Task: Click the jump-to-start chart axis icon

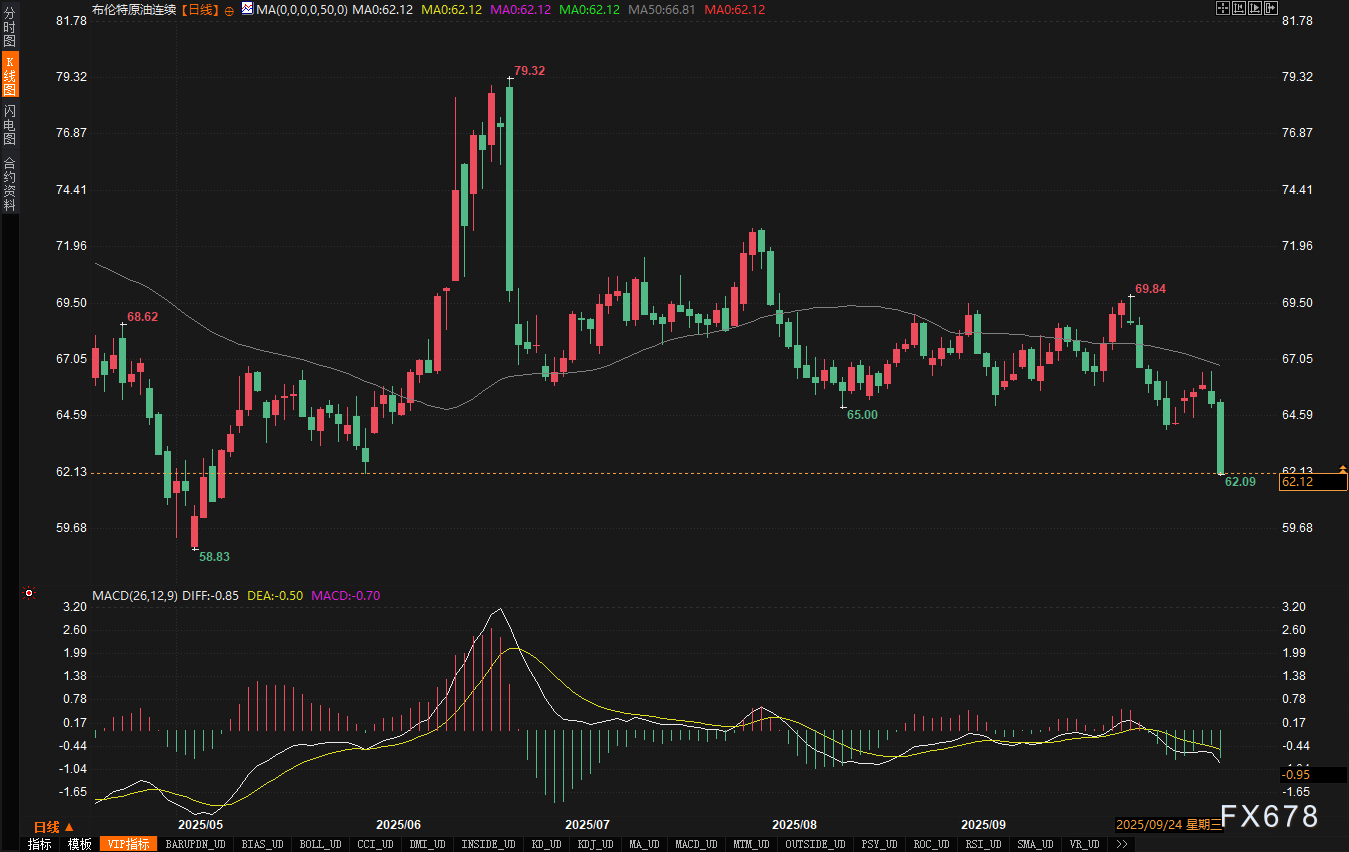Action: 1238,8
